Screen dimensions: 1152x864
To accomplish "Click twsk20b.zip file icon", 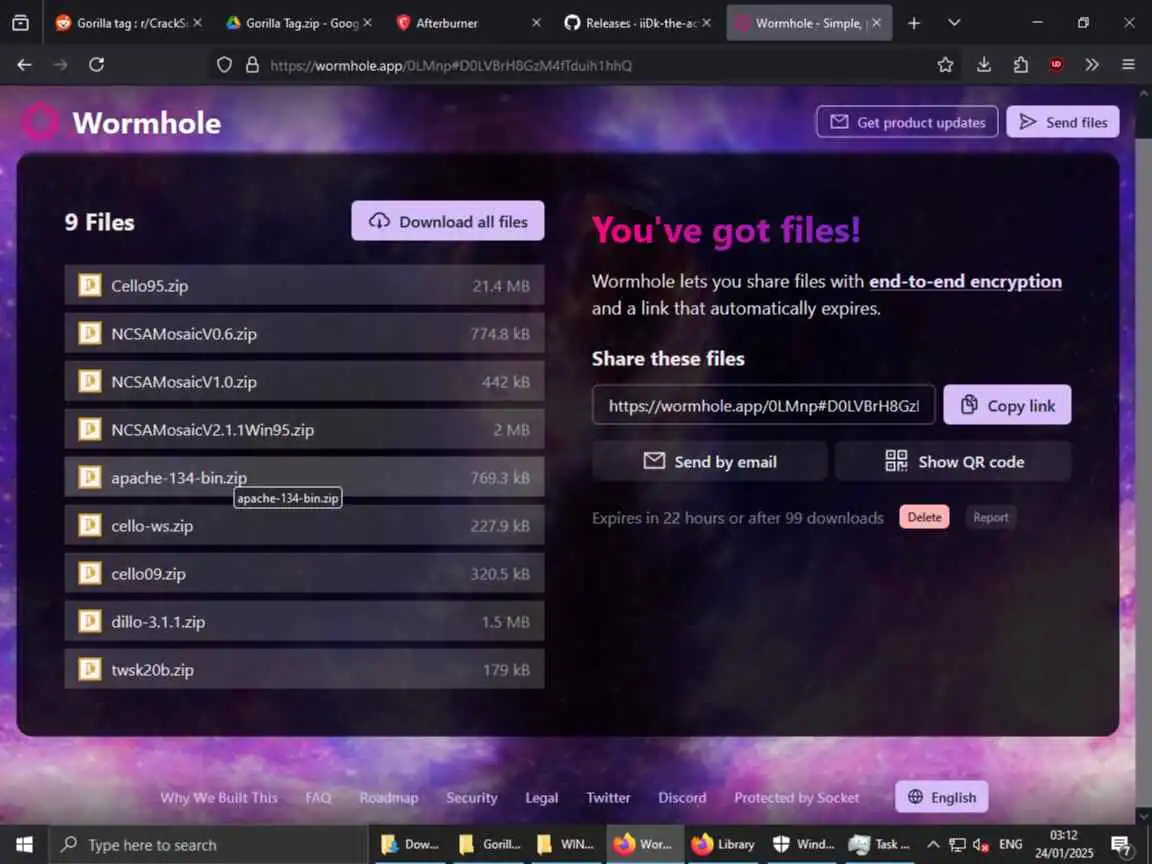I will pos(90,669).
